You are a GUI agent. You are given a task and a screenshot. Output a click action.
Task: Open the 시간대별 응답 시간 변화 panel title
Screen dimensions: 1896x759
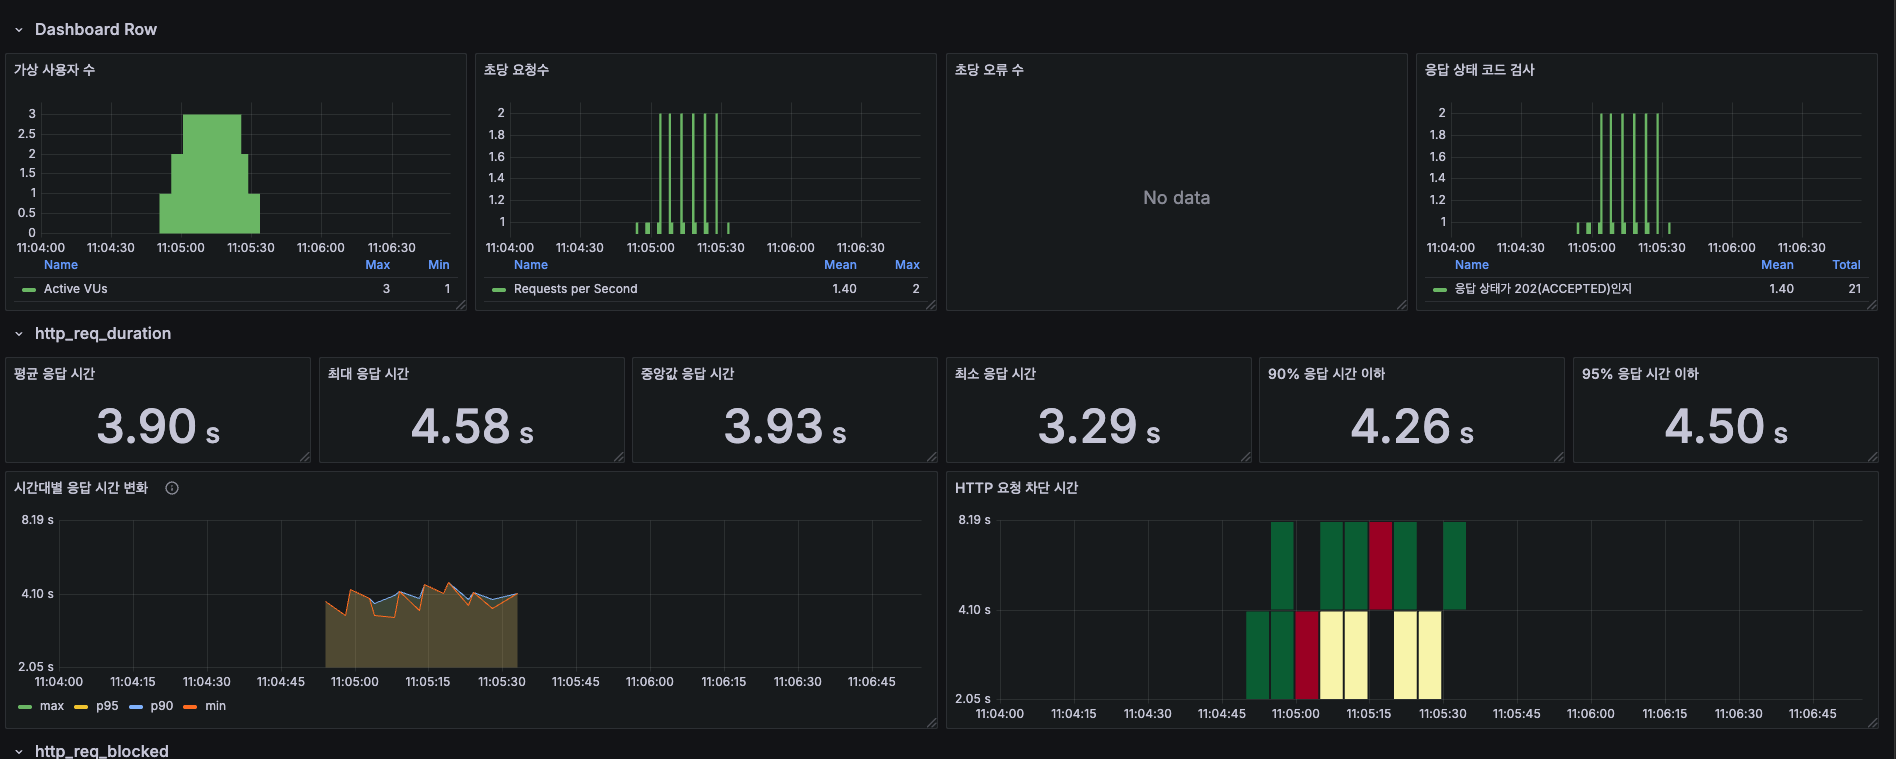tap(81, 487)
